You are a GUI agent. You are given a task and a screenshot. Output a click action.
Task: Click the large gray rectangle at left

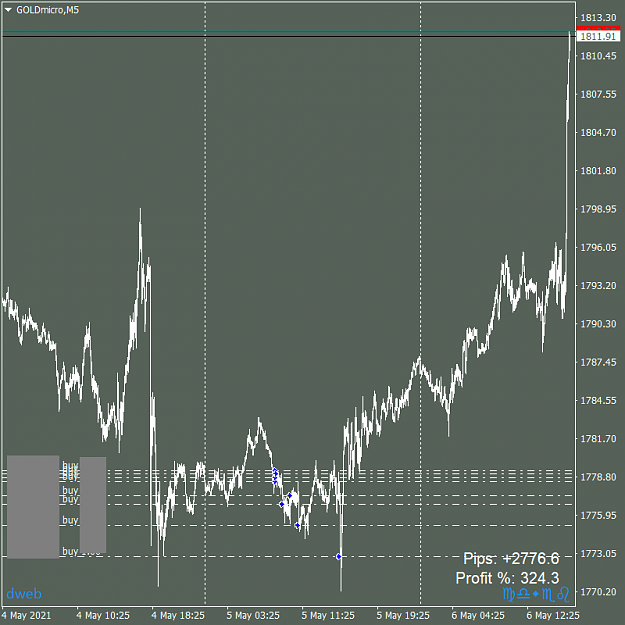tap(33, 507)
